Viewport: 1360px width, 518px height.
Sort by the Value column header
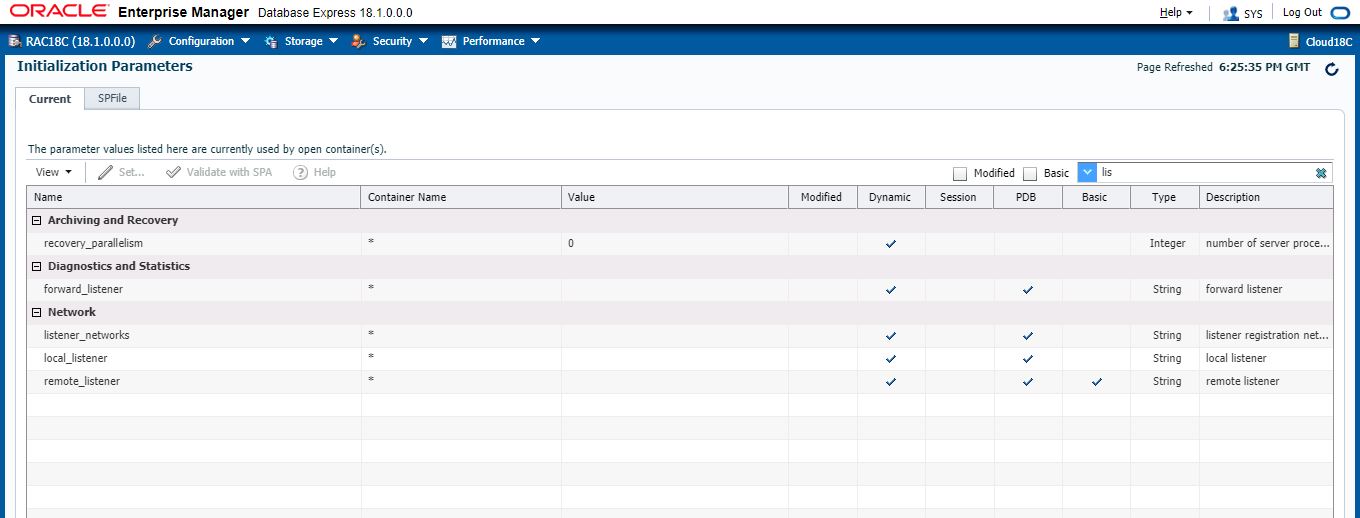pyautogui.click(x=675, y=197)
